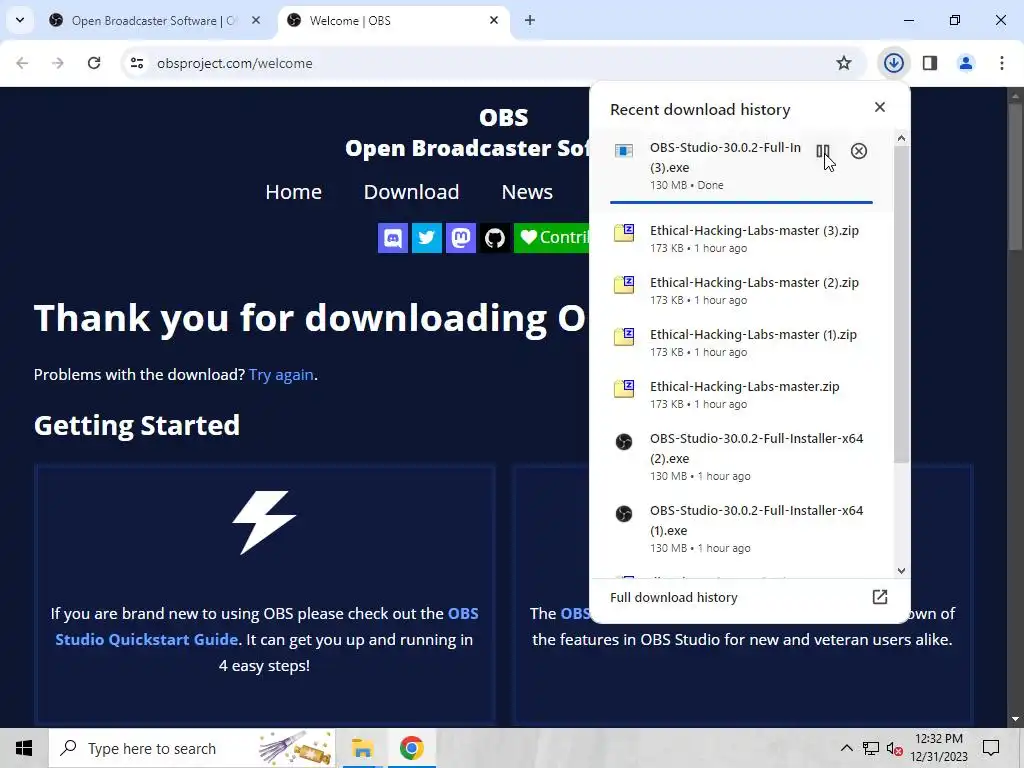Go back to the previous page
Image resolution: width=1024 pixels, height=768 pixels.
(22, 63)
